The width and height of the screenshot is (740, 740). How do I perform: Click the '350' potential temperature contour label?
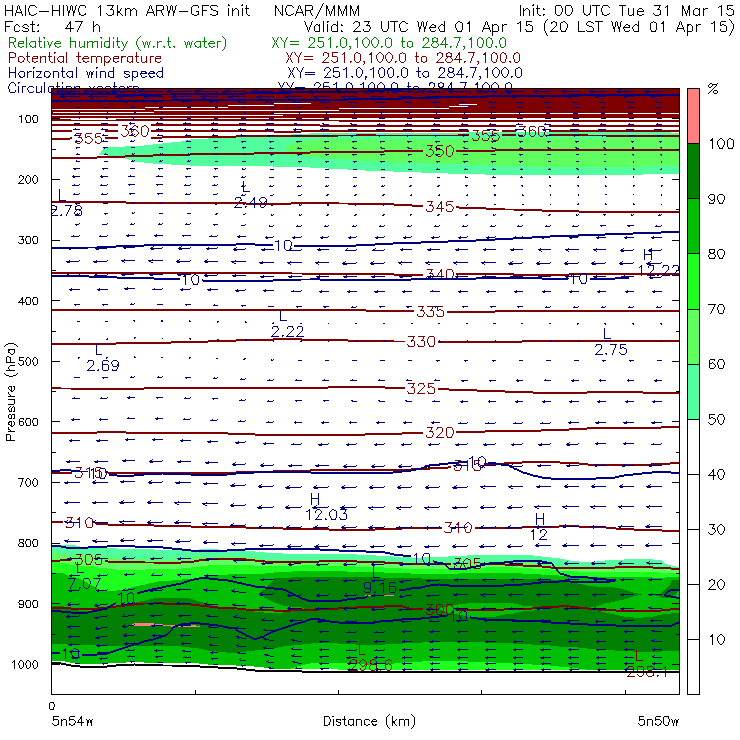(440, 151)
